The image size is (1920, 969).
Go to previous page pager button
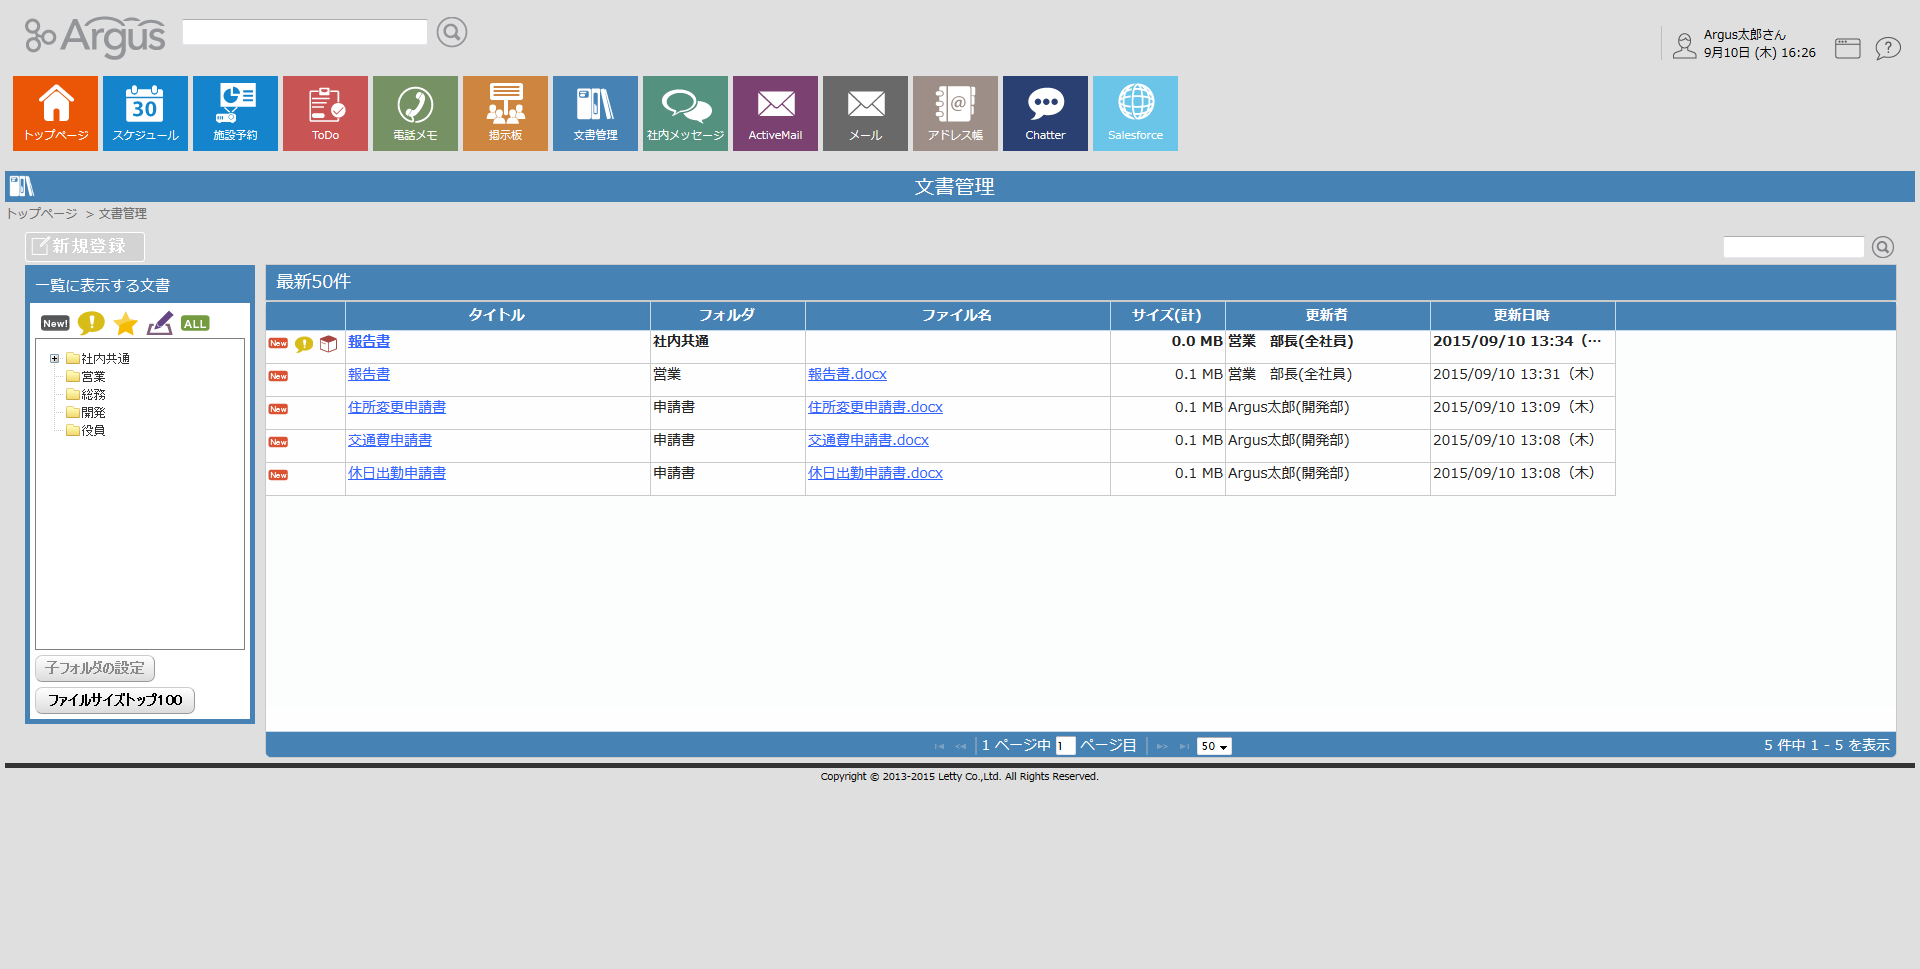click(961, 746)
